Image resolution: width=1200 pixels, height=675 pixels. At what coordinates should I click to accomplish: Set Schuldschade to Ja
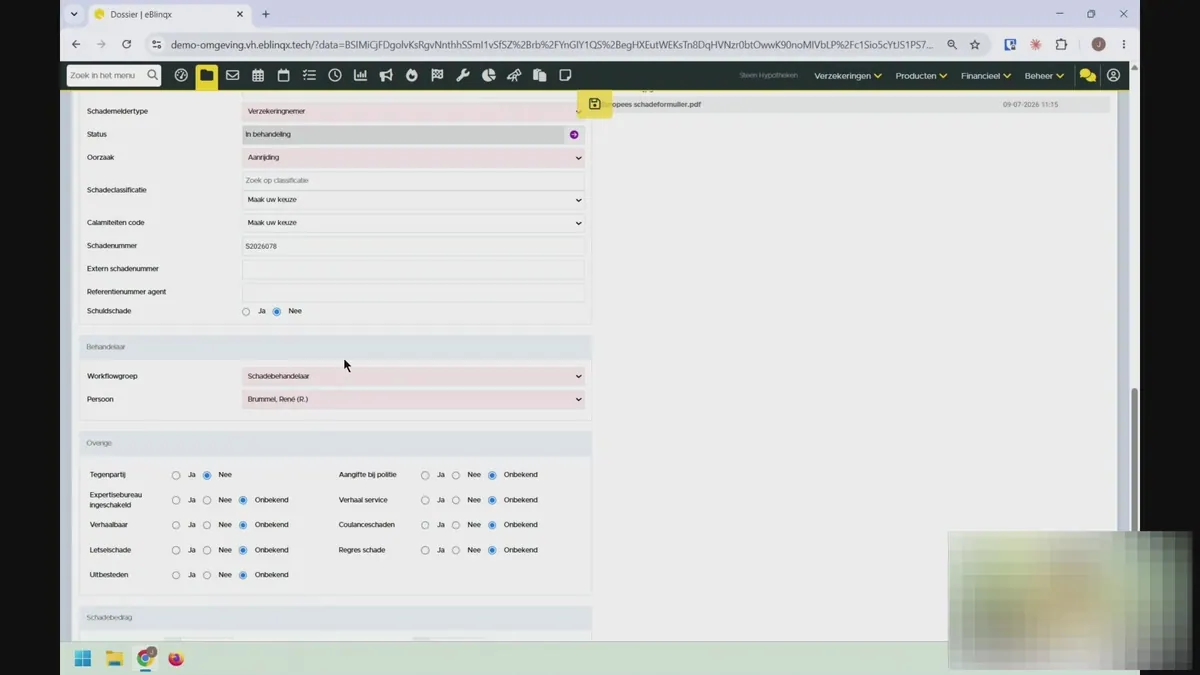(x=246, y=312)
